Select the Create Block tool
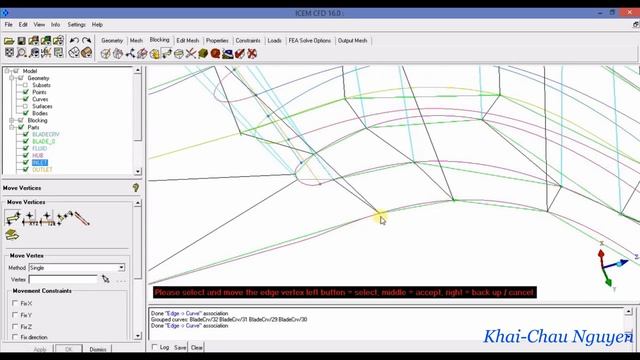640x360 pixels. coord(105,53)
